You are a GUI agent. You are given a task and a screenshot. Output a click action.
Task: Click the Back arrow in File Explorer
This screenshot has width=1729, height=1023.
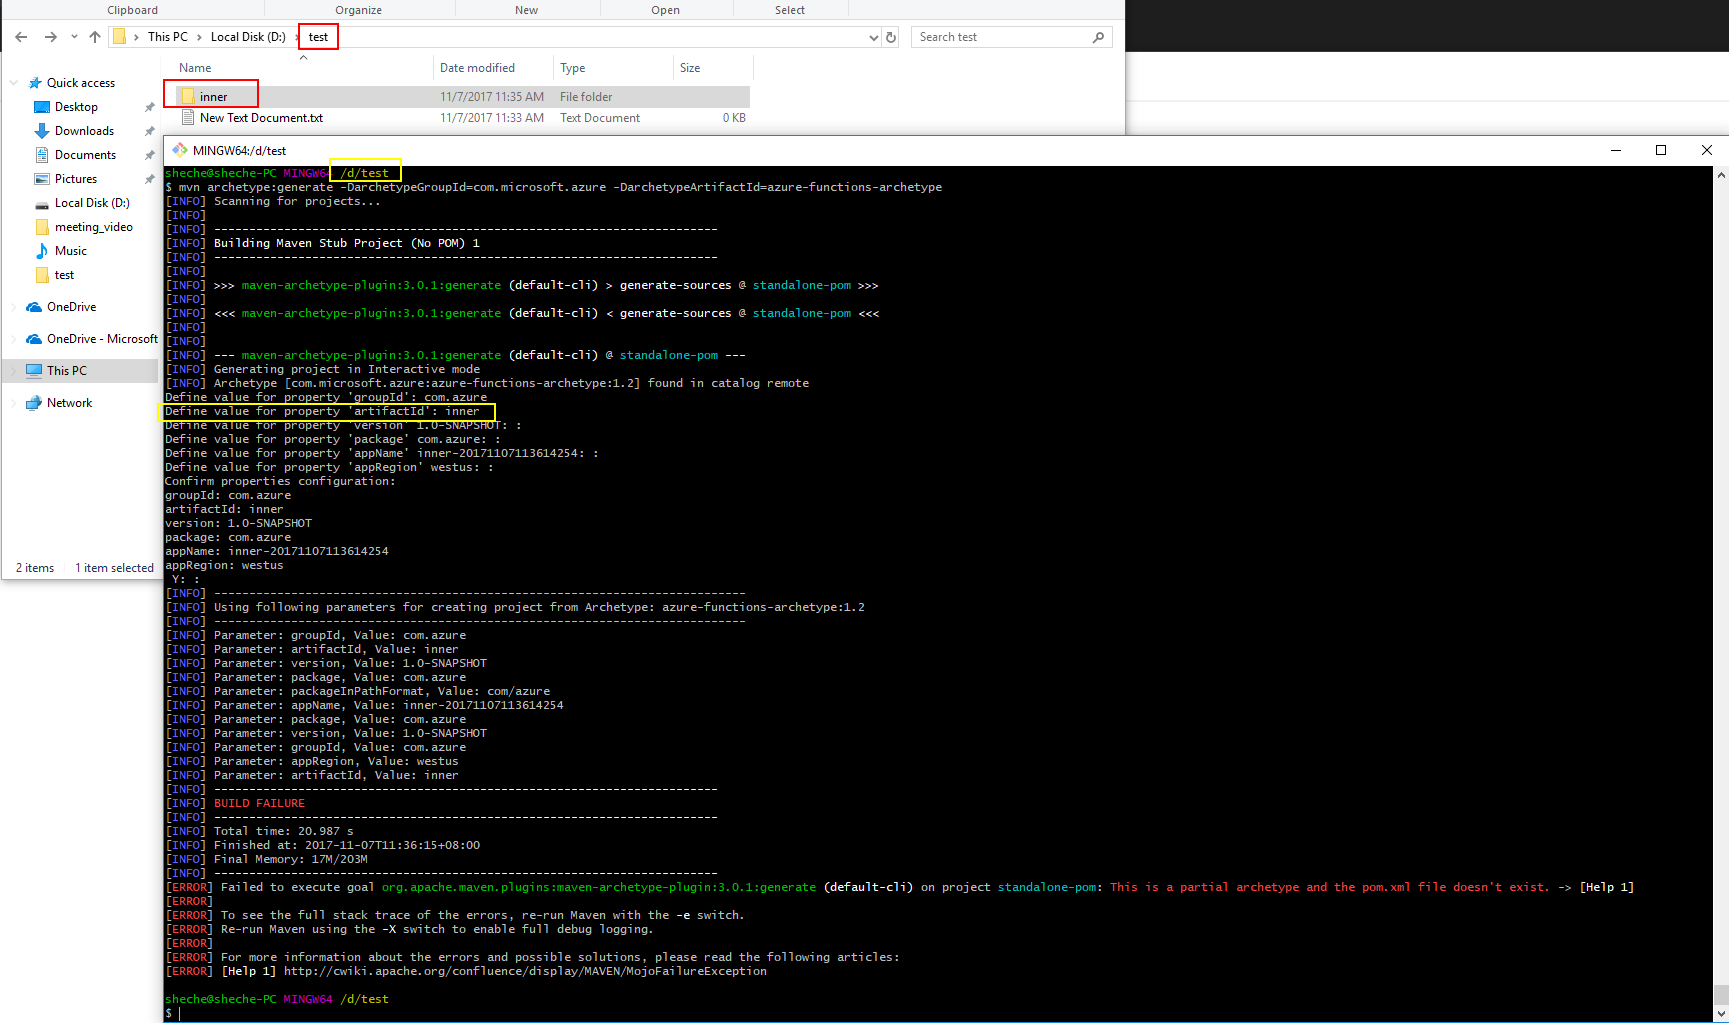coord(21,37)
